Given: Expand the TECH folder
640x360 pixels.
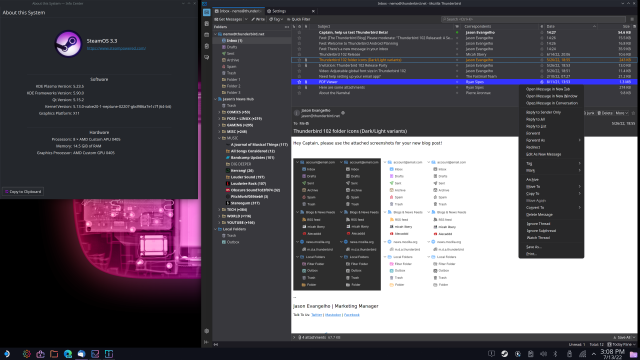Looking at the screenshot, I should pyautogui.click(x=219, y=210).
